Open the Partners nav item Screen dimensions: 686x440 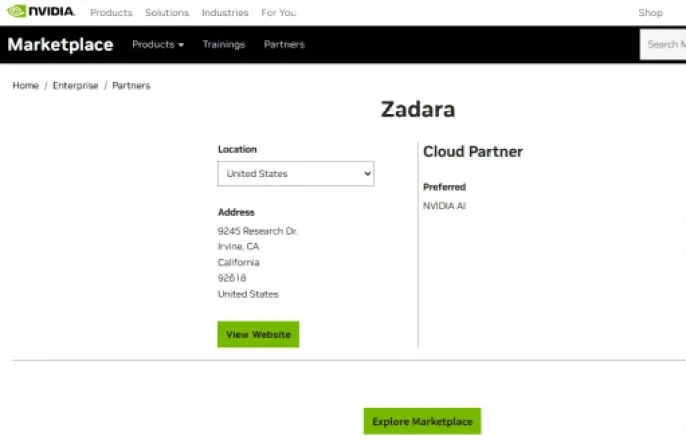click(284, 44)
